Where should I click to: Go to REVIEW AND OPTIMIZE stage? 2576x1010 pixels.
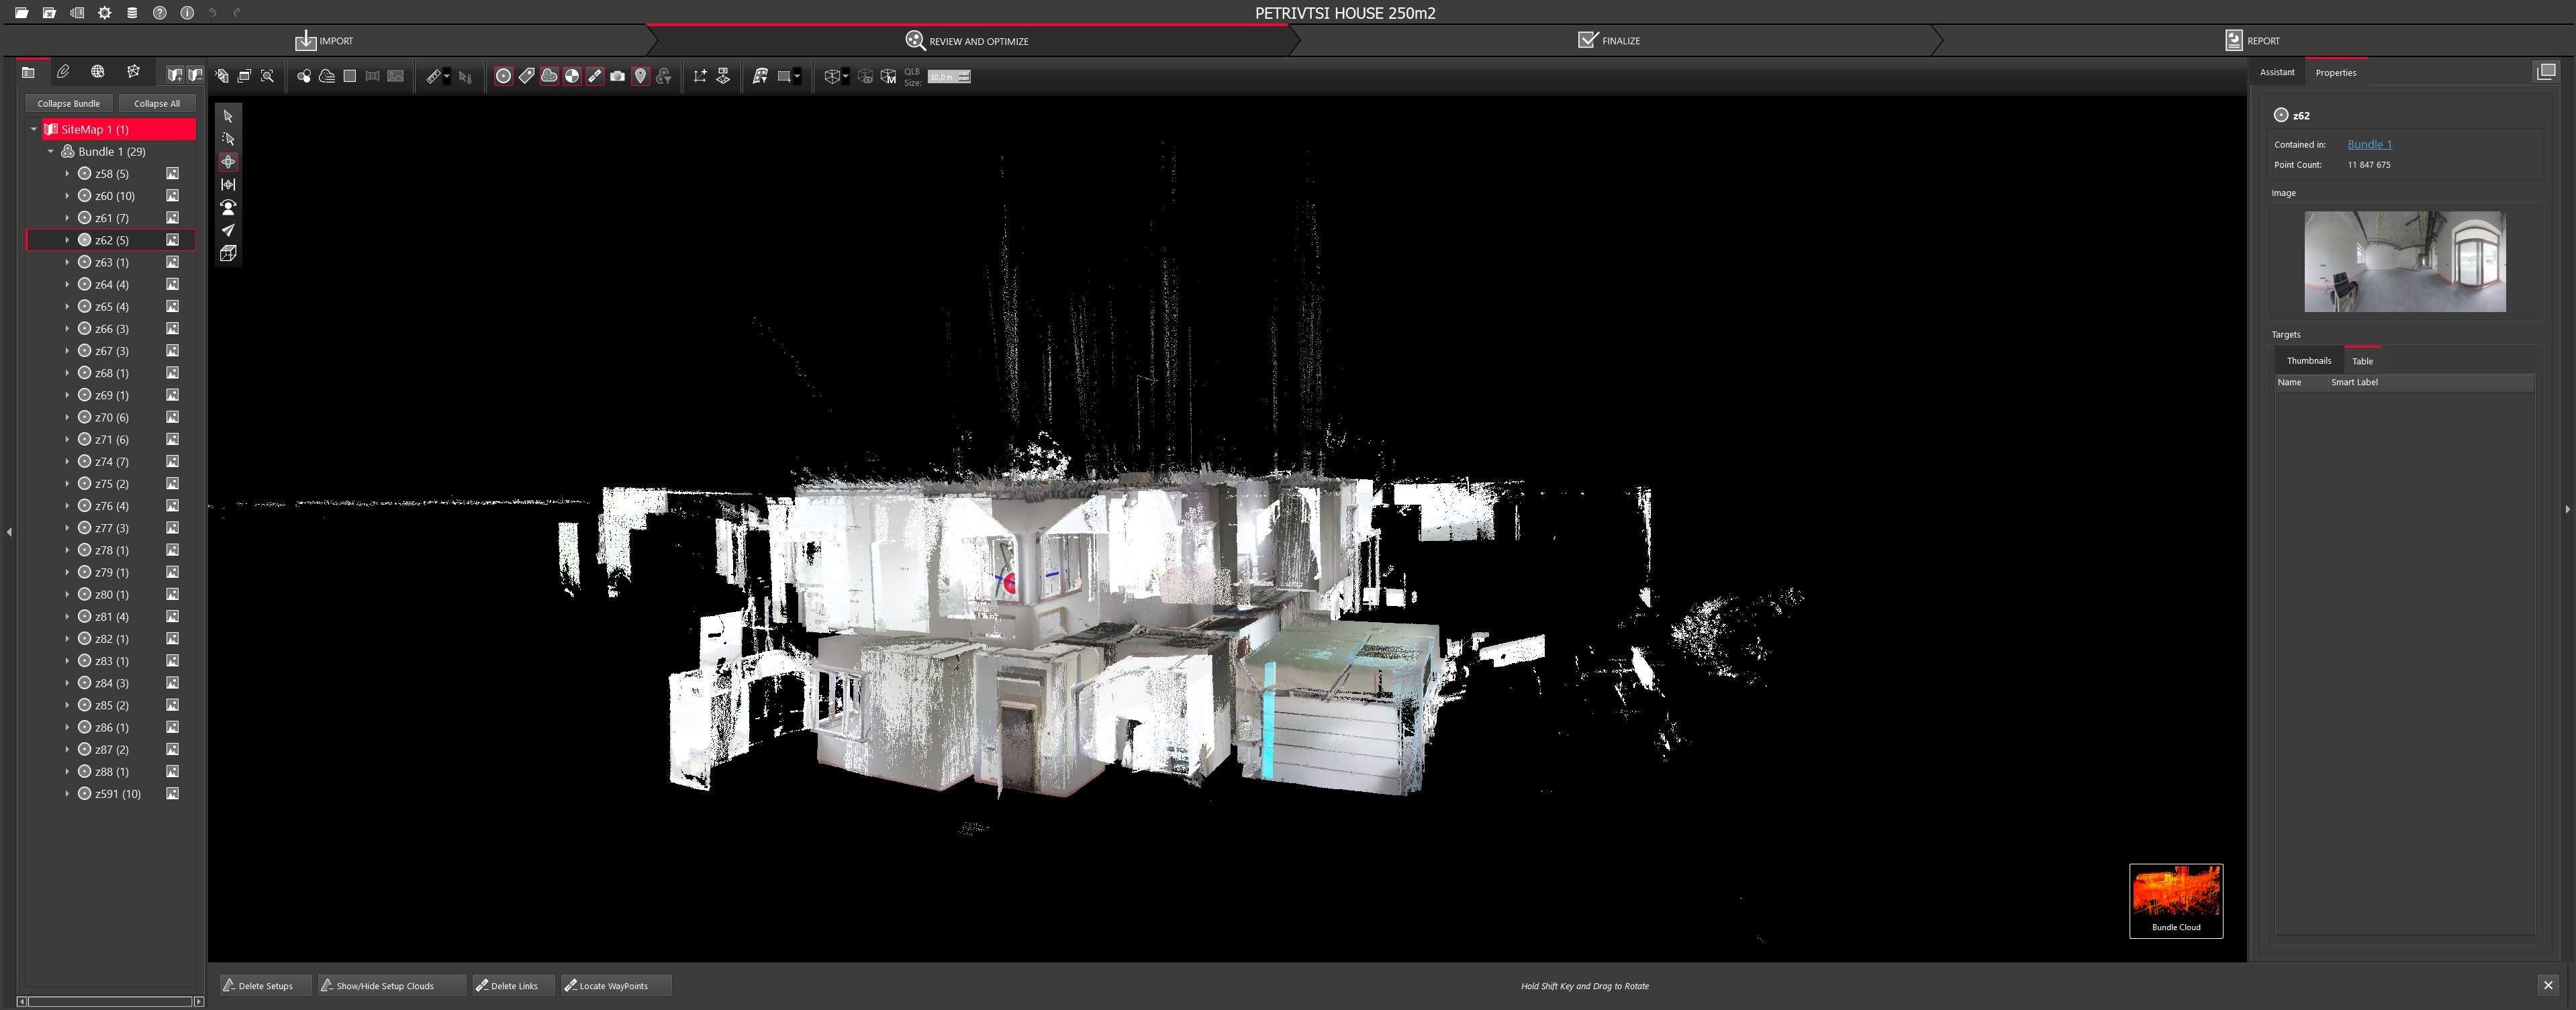[967, 40]
